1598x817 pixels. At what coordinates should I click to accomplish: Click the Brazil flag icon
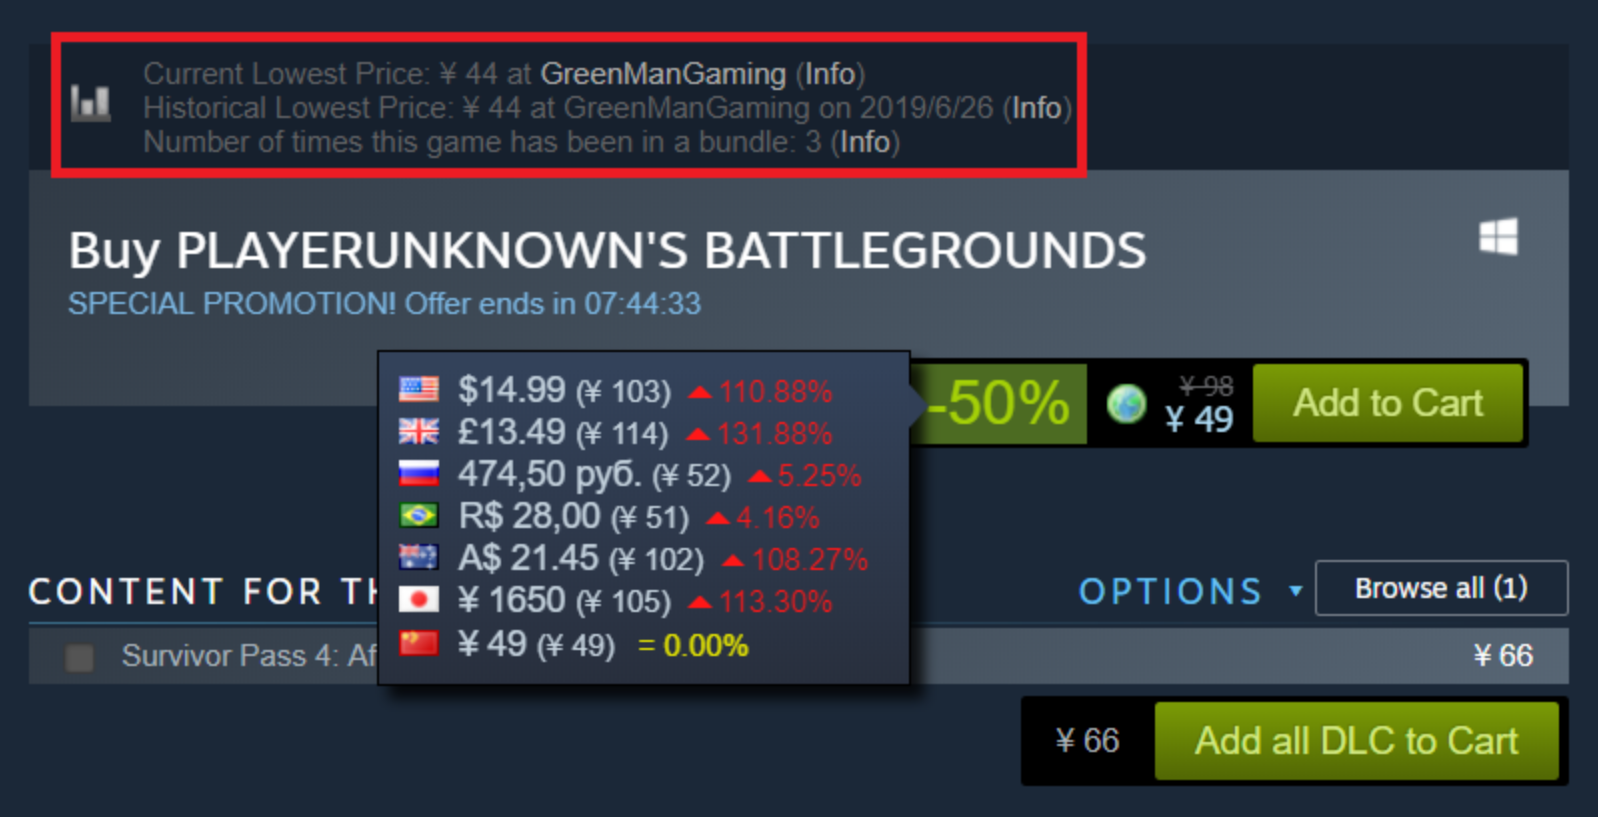click(x=418, y=515)
